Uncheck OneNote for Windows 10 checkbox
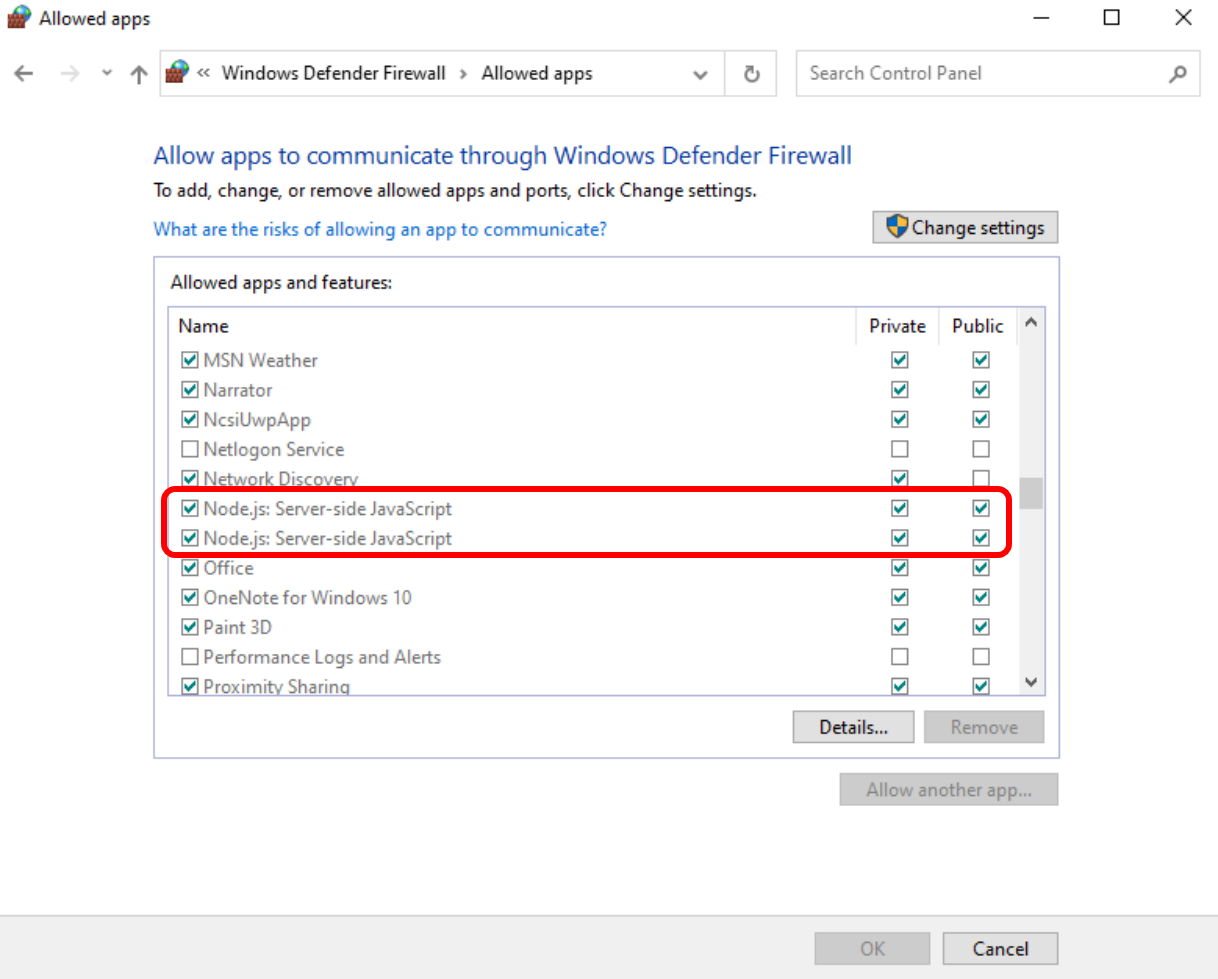Image resolution: width=1218 pixels, height=979 pixels. (189, 598)
